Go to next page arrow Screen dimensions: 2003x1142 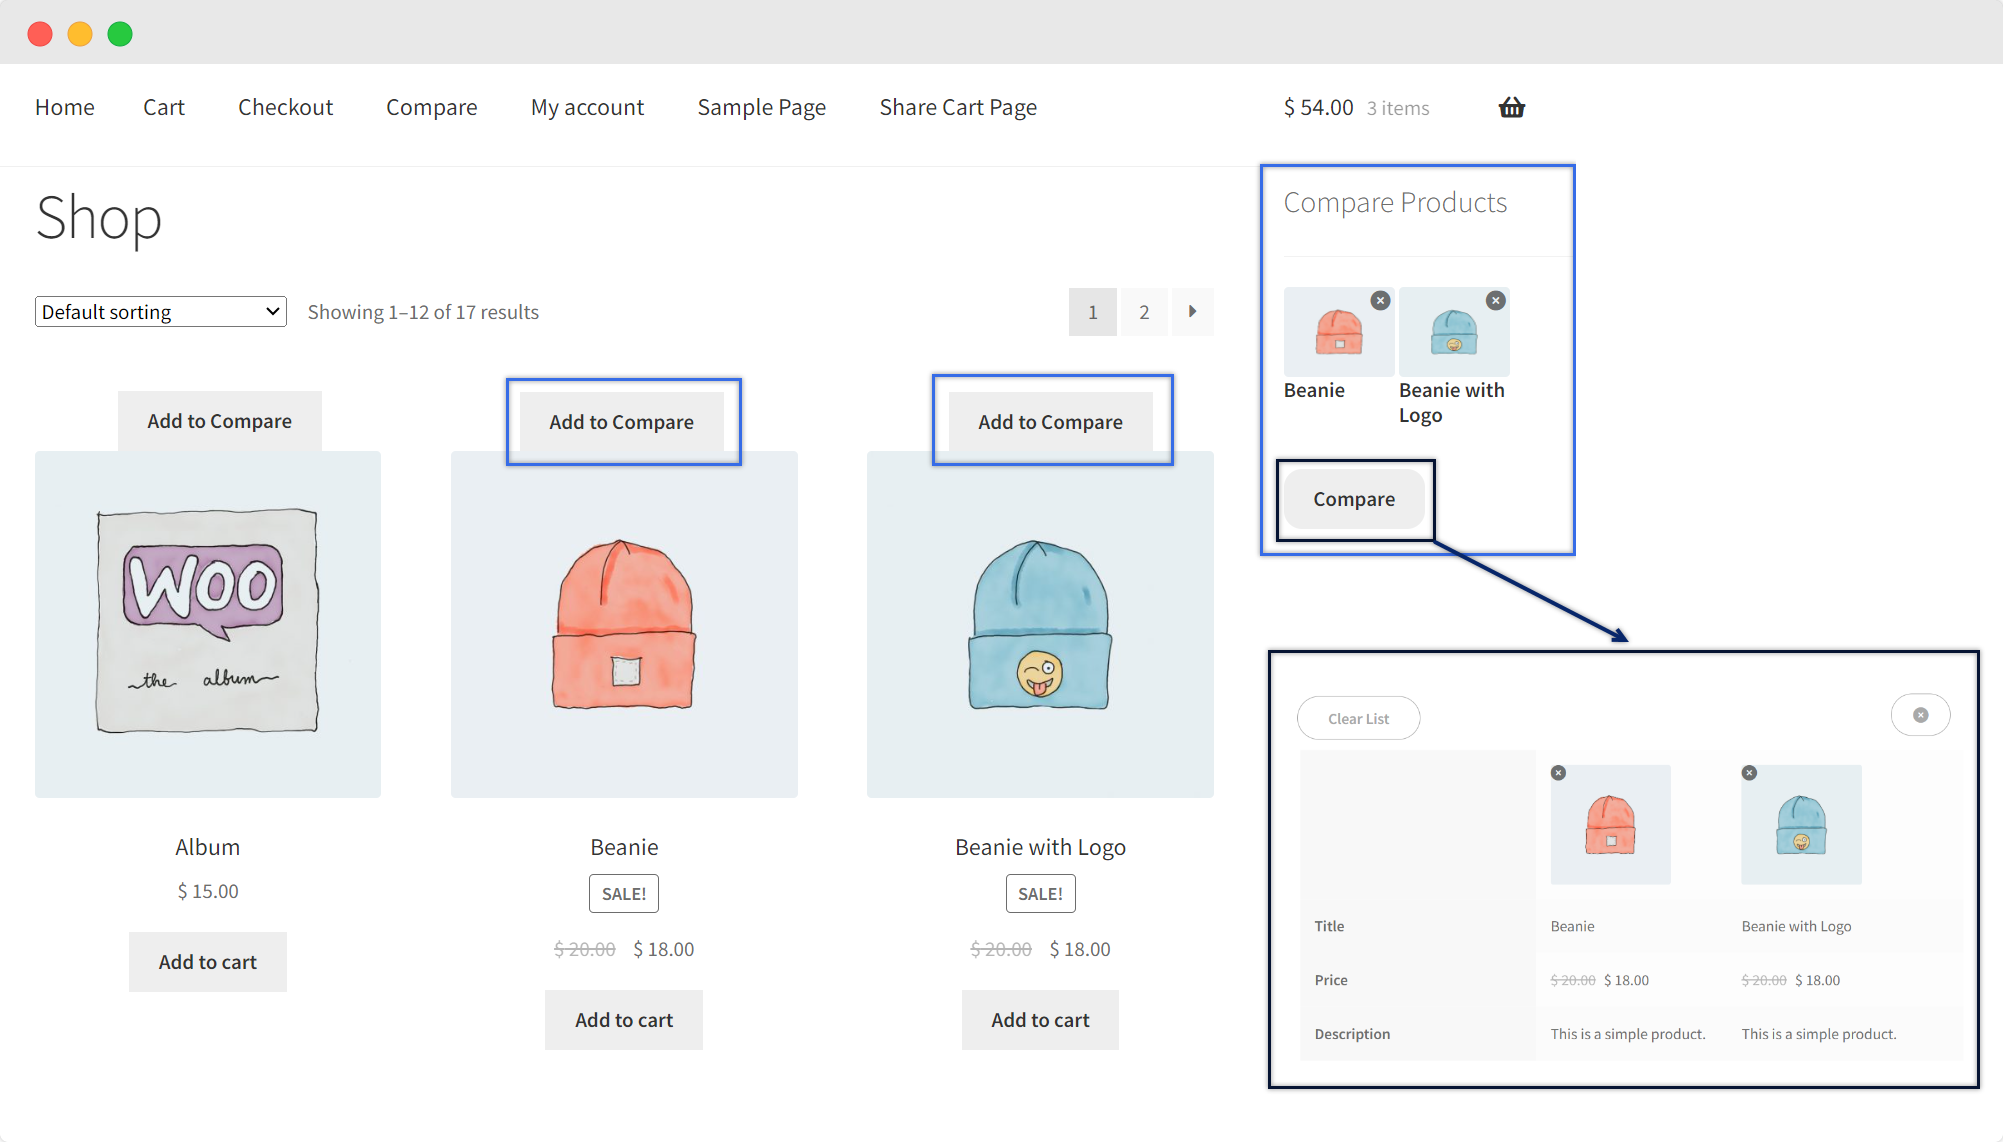pos(1192,312)
